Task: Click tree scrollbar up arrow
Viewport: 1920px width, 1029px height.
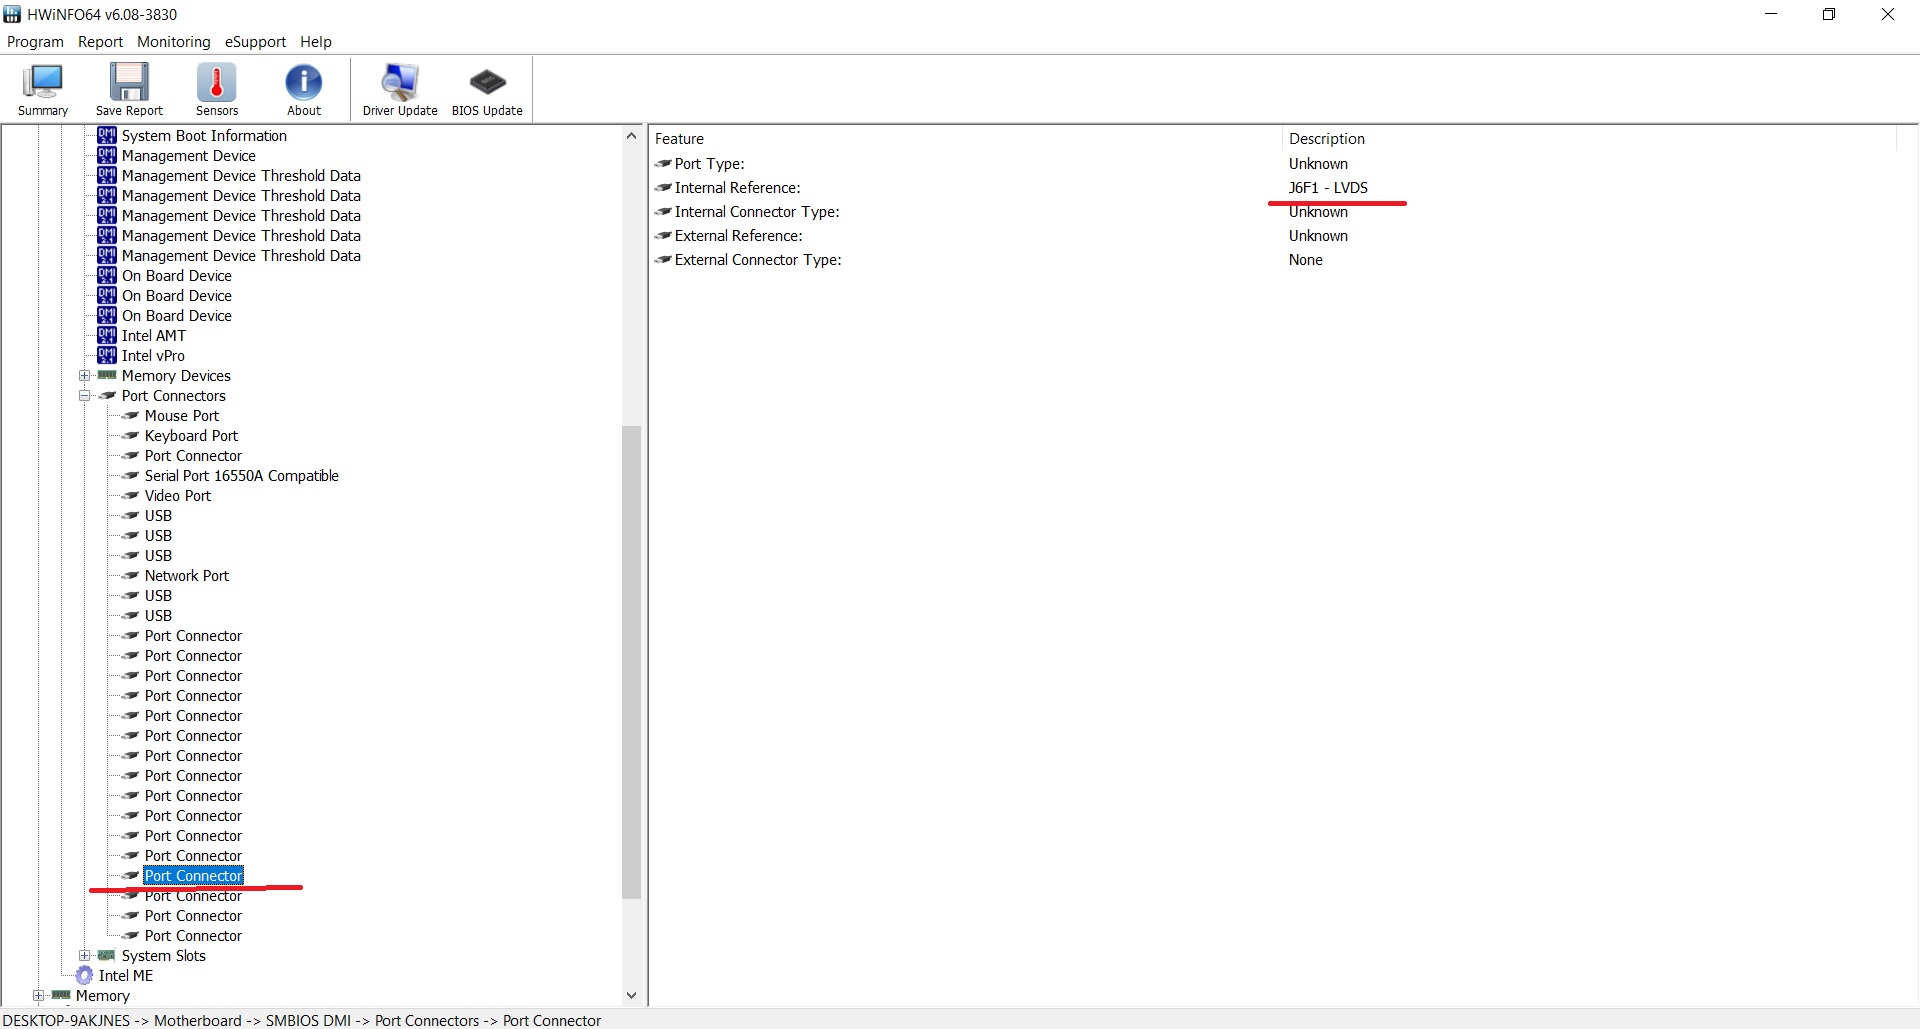Action: click(x=631, y=136)
